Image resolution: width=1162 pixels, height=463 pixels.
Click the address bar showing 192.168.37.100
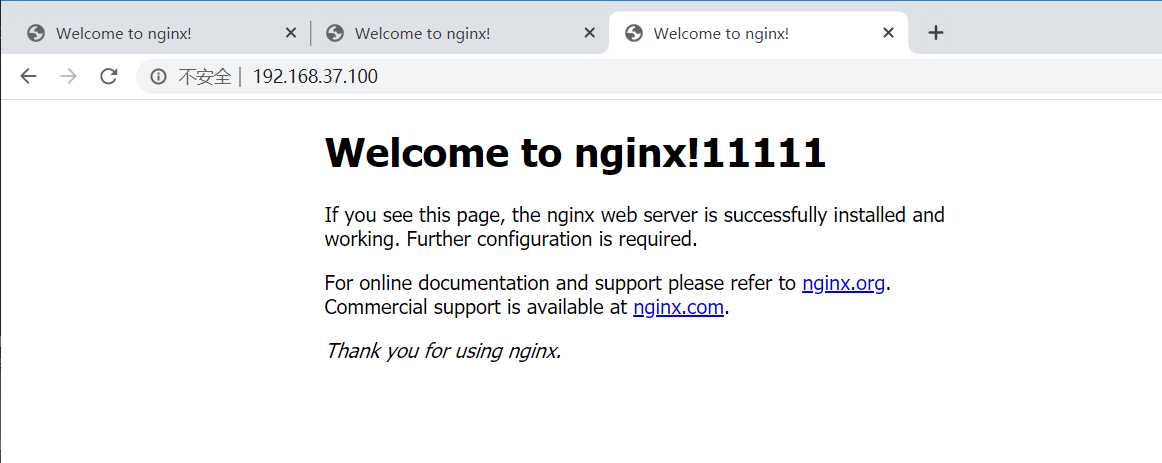[648, 76]
